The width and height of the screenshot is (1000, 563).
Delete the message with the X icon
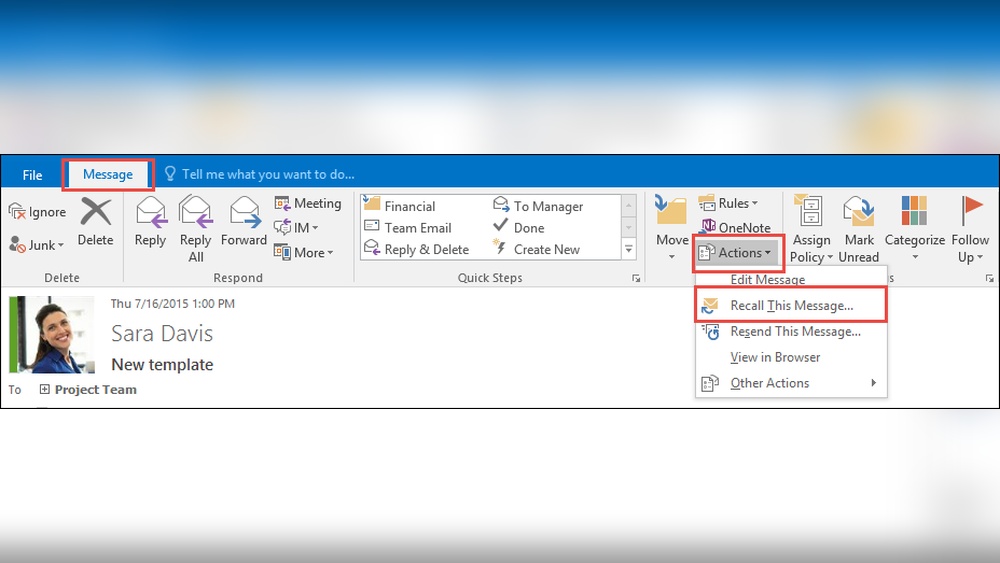(96, 212)
